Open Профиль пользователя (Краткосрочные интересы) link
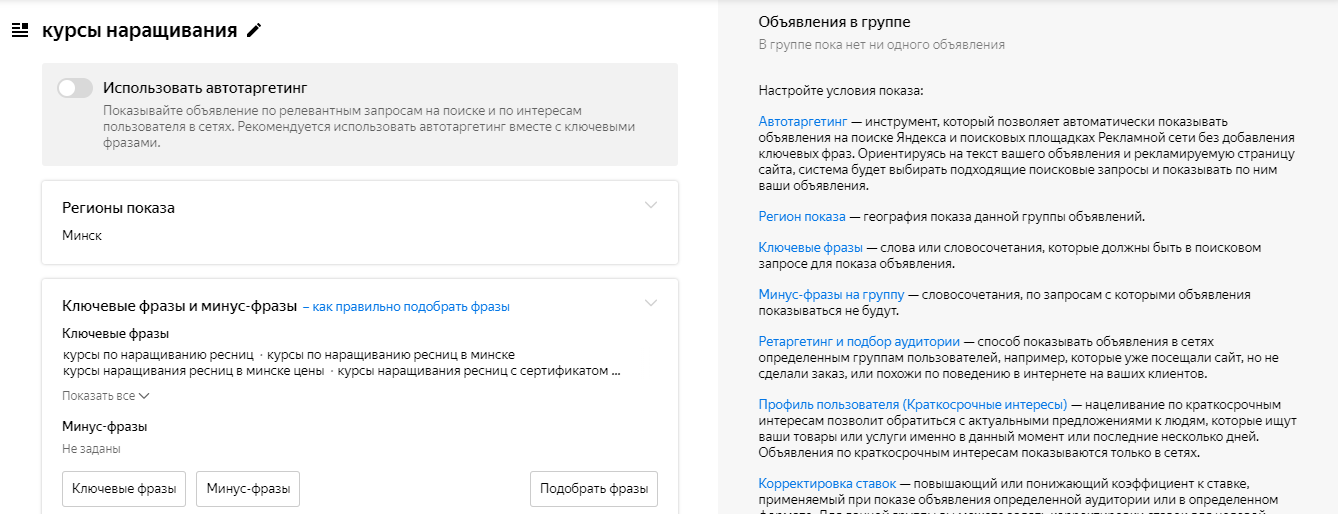This screenshot has height=514, width=1338. click(x=912, y=404)
